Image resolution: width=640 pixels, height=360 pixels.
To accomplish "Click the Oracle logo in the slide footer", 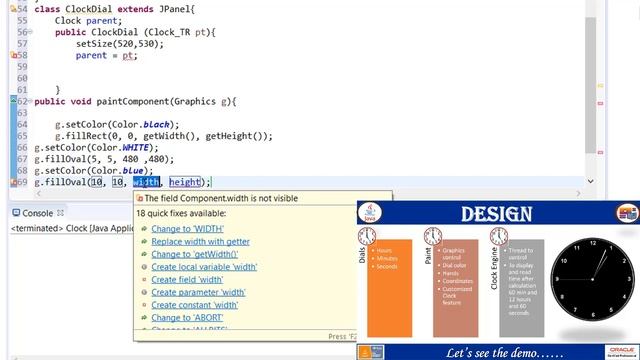I will pos(622,352).
